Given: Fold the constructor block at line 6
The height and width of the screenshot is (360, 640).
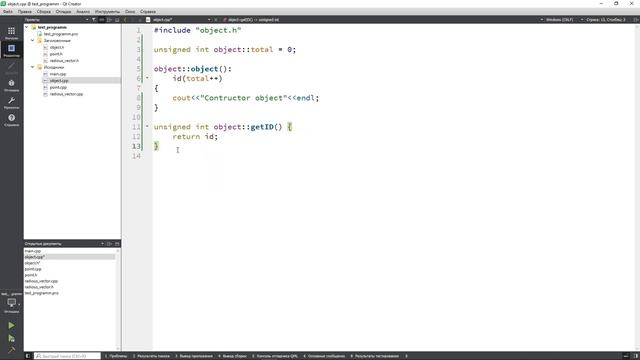Looking at the screenshot, I should (x=147, y=78).
